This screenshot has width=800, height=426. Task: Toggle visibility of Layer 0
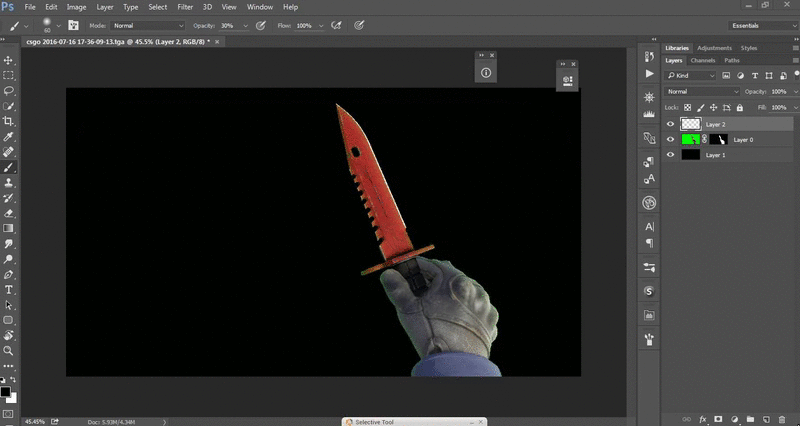(x=671, y=140)
